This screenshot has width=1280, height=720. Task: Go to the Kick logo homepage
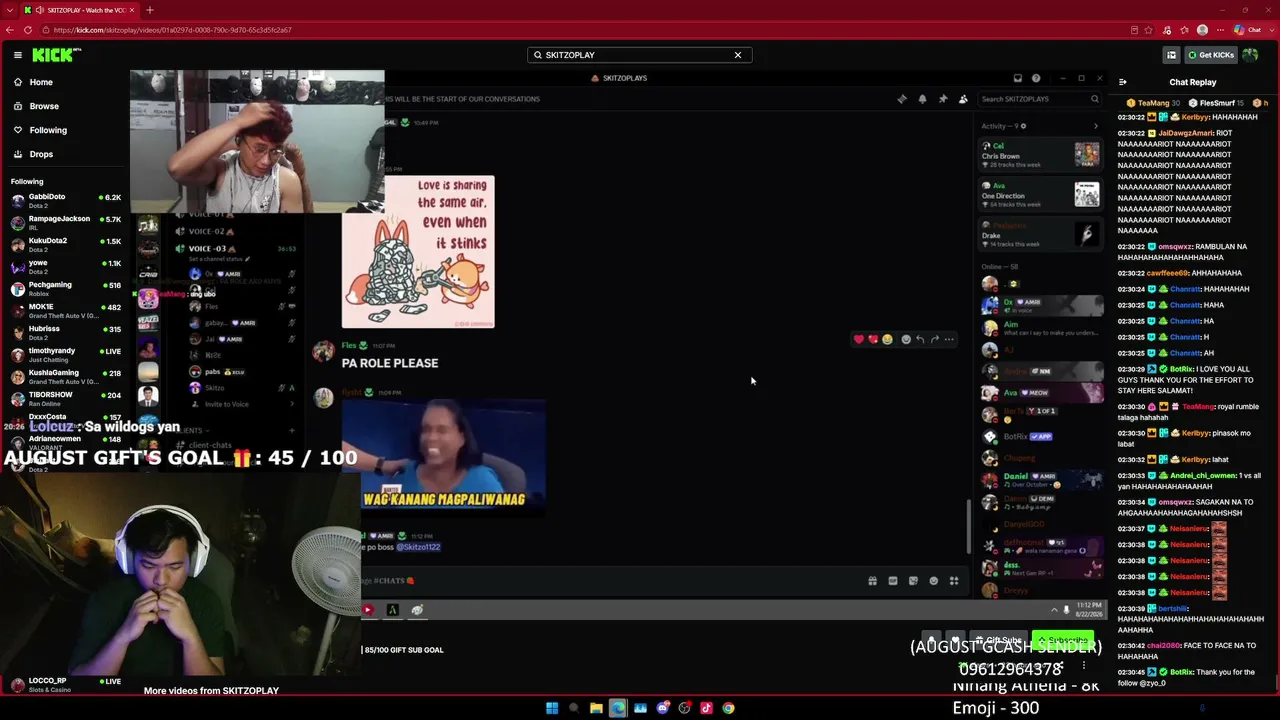point(56,55)
